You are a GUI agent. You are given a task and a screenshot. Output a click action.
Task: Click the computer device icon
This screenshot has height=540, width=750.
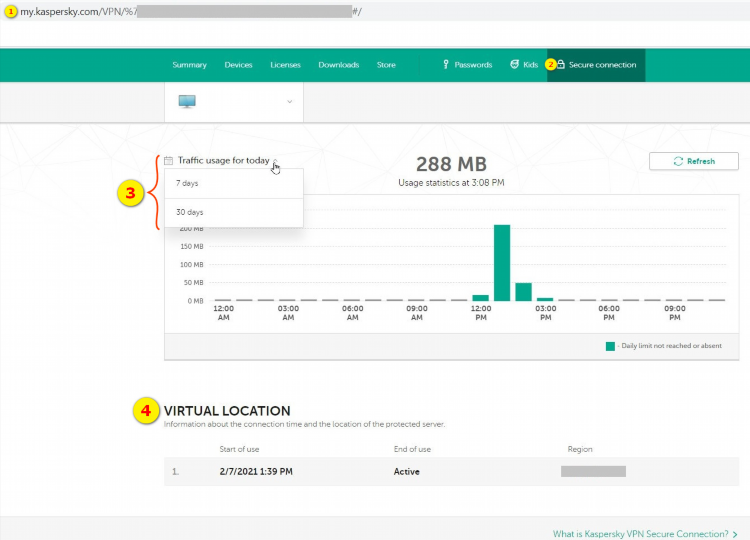[187, 101]
